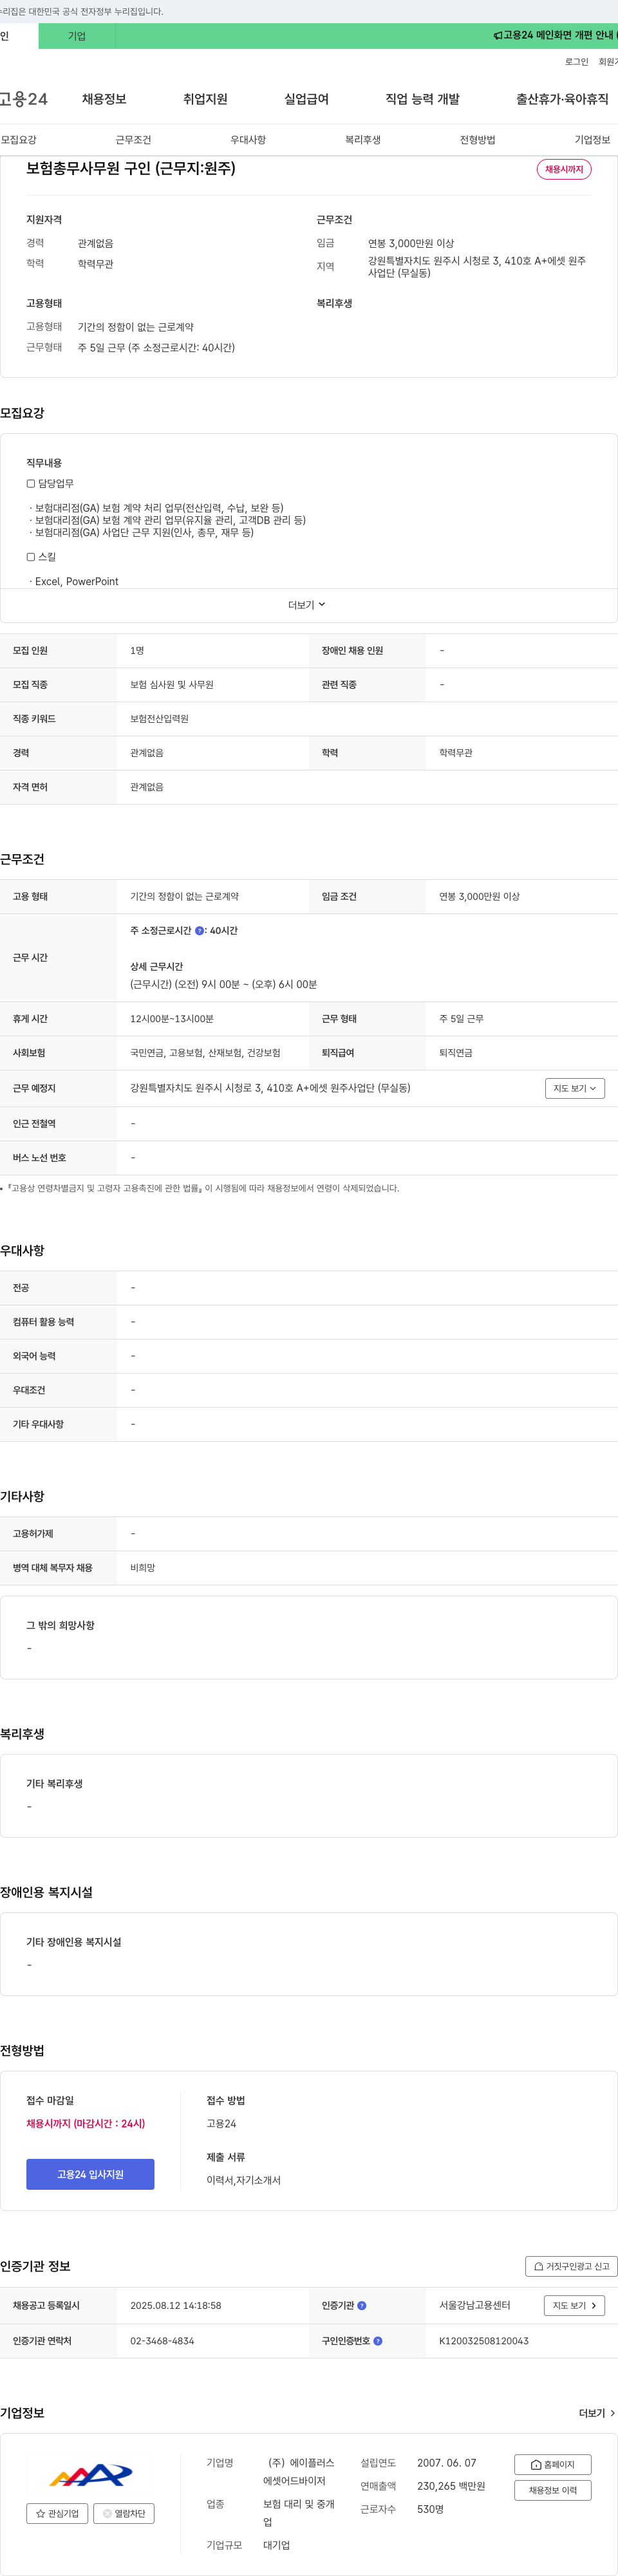Viewport: 618px width, 2576px height.
Task: Click the 230,265 백만원 sales figure
Action: click(451, 2486)
